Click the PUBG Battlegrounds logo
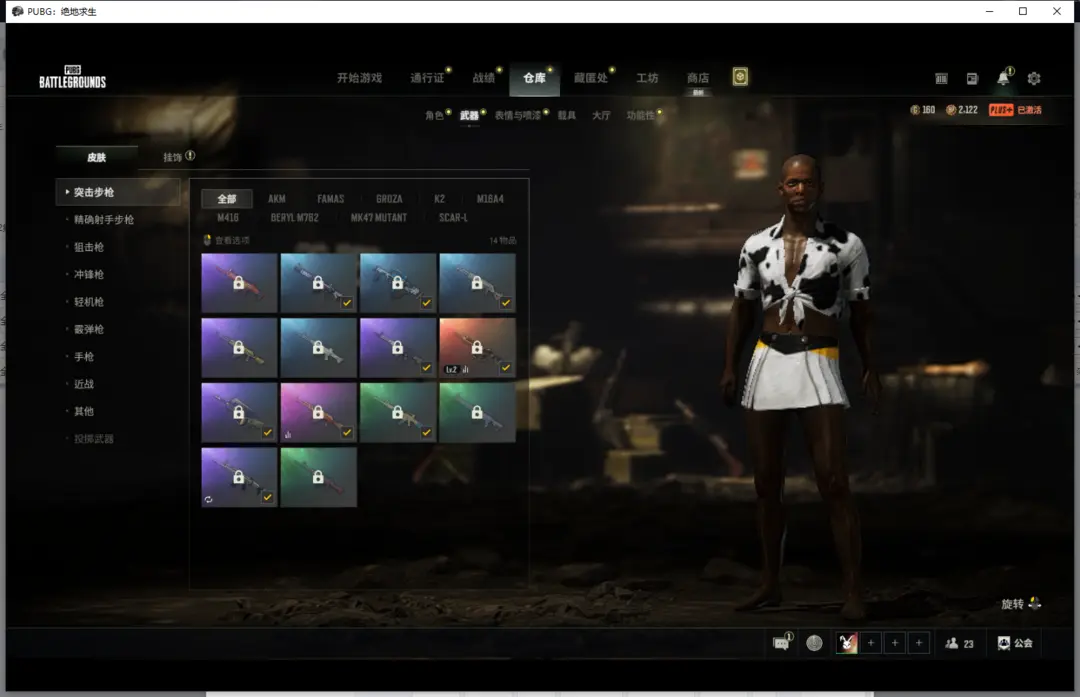Screen dimensions: 1080x697 [x=72, y=77]
